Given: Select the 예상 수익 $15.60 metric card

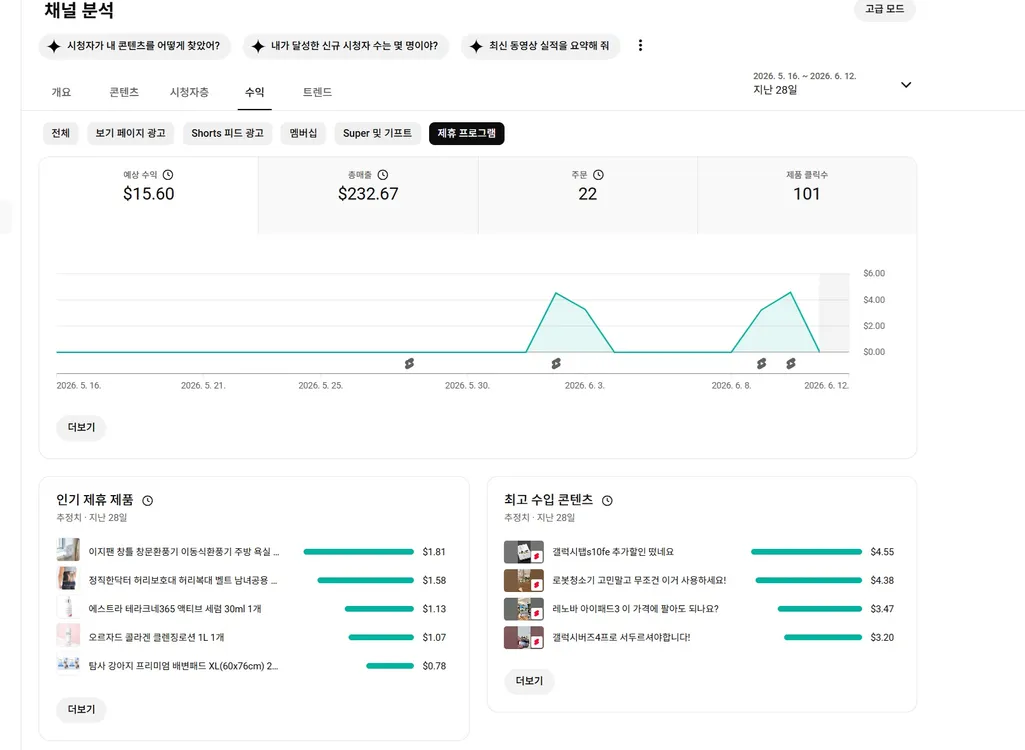Looking at the screenshot, I should 149,195.
